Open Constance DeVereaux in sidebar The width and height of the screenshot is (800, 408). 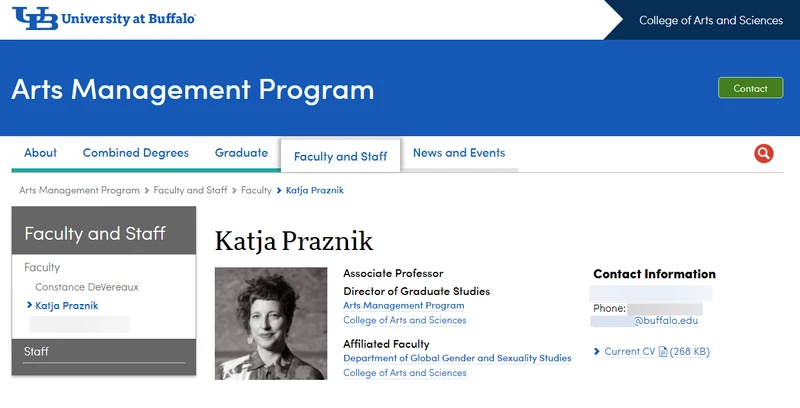(x=87, y=287)
